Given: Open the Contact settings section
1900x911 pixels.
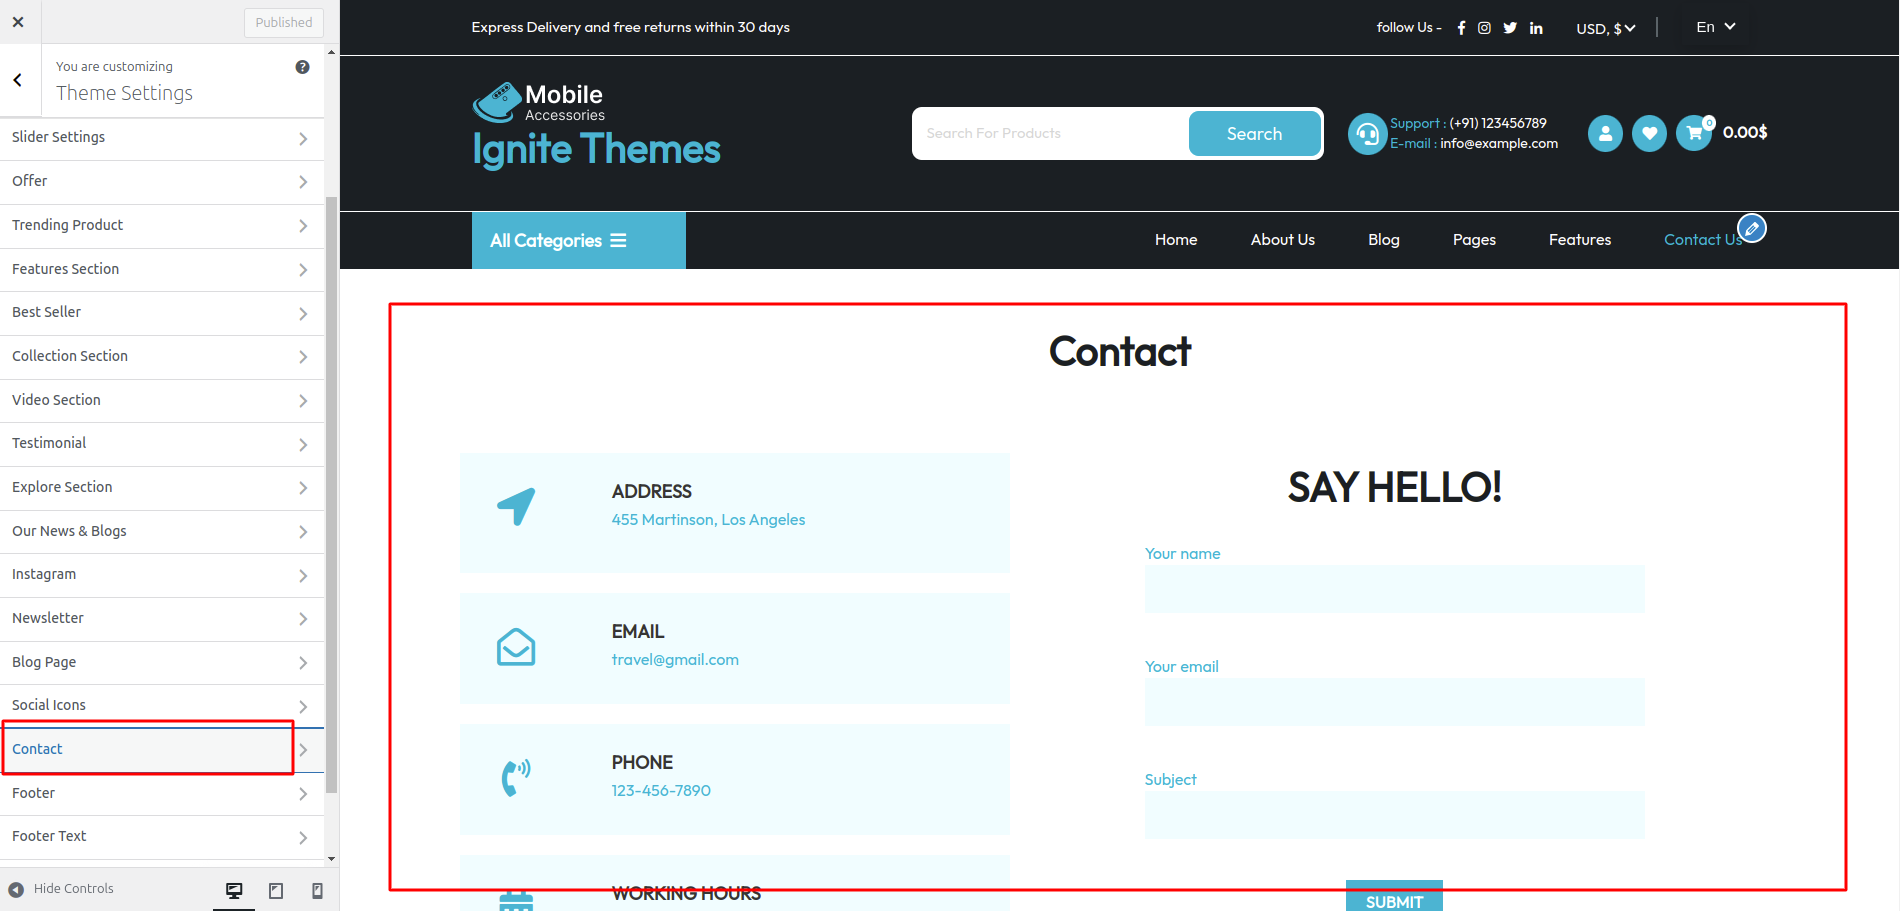Looking at the screenshot, I should point(162,750).
